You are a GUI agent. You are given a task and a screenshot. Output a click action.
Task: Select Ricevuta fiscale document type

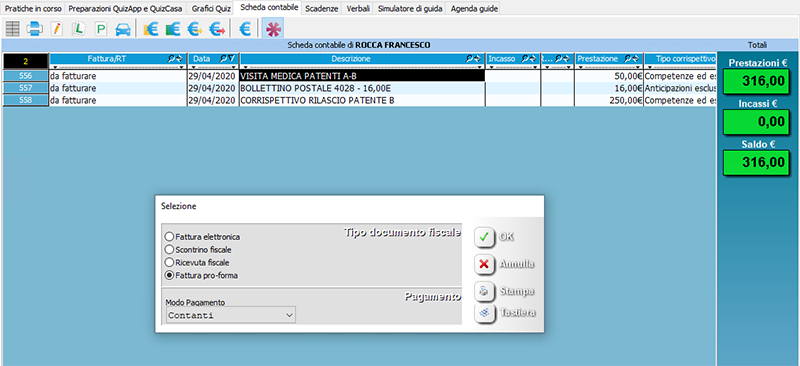[x=197, y=262]
